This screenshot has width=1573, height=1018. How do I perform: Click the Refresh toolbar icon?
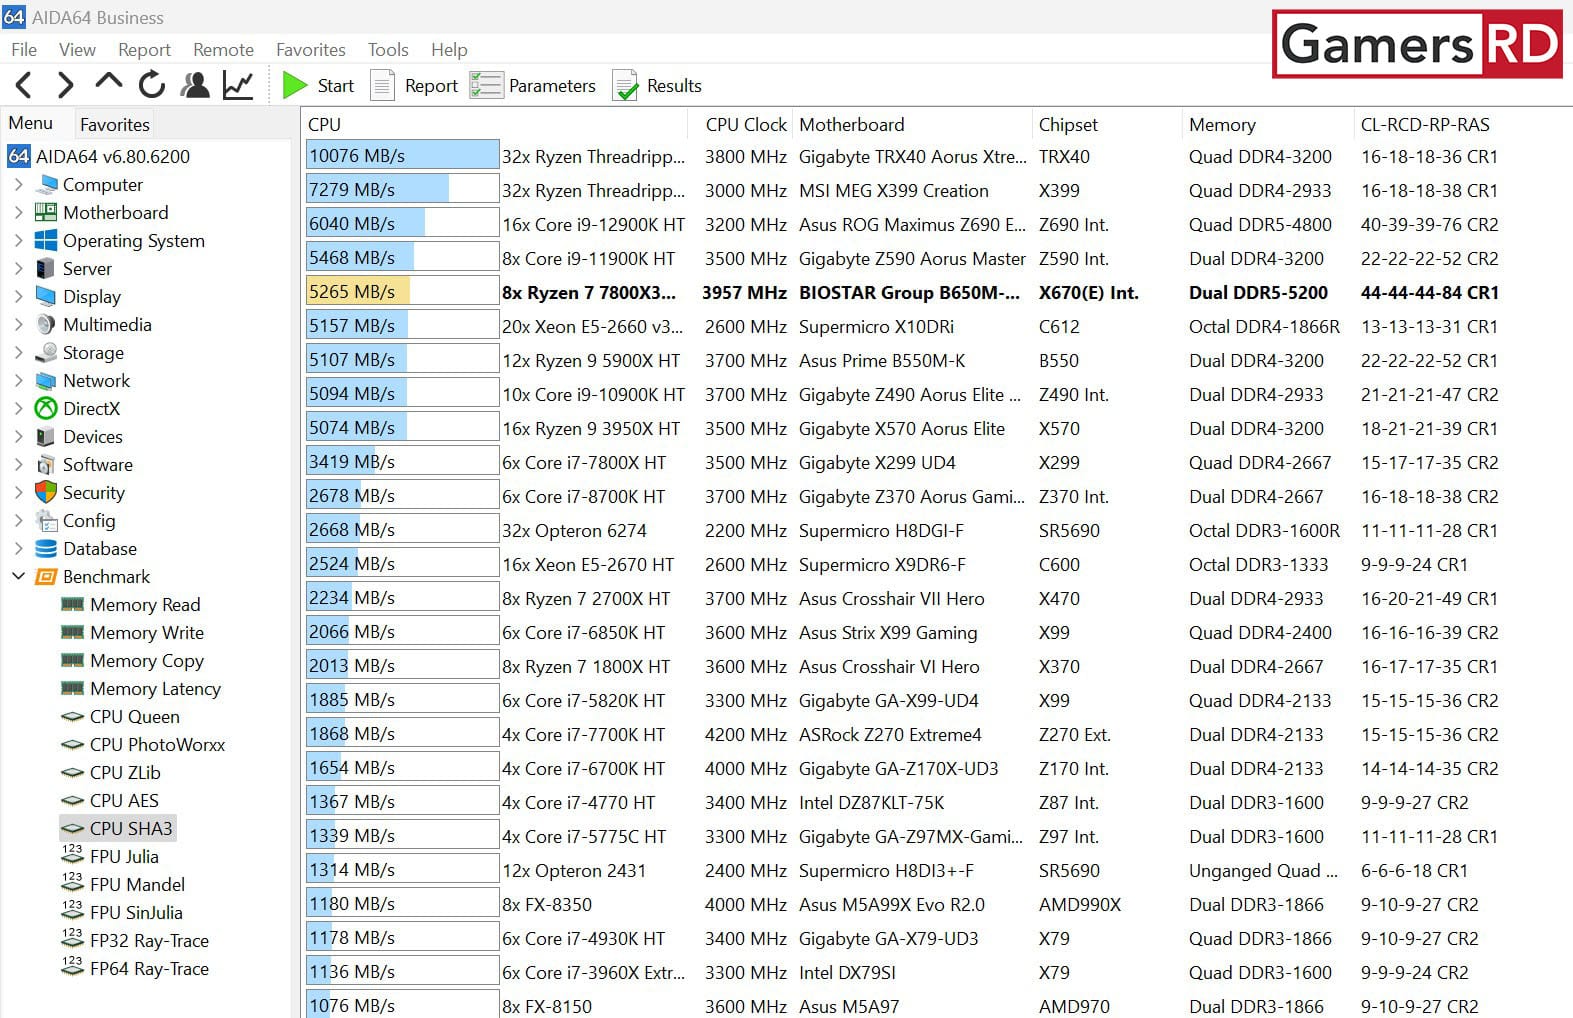pos(152,85)
